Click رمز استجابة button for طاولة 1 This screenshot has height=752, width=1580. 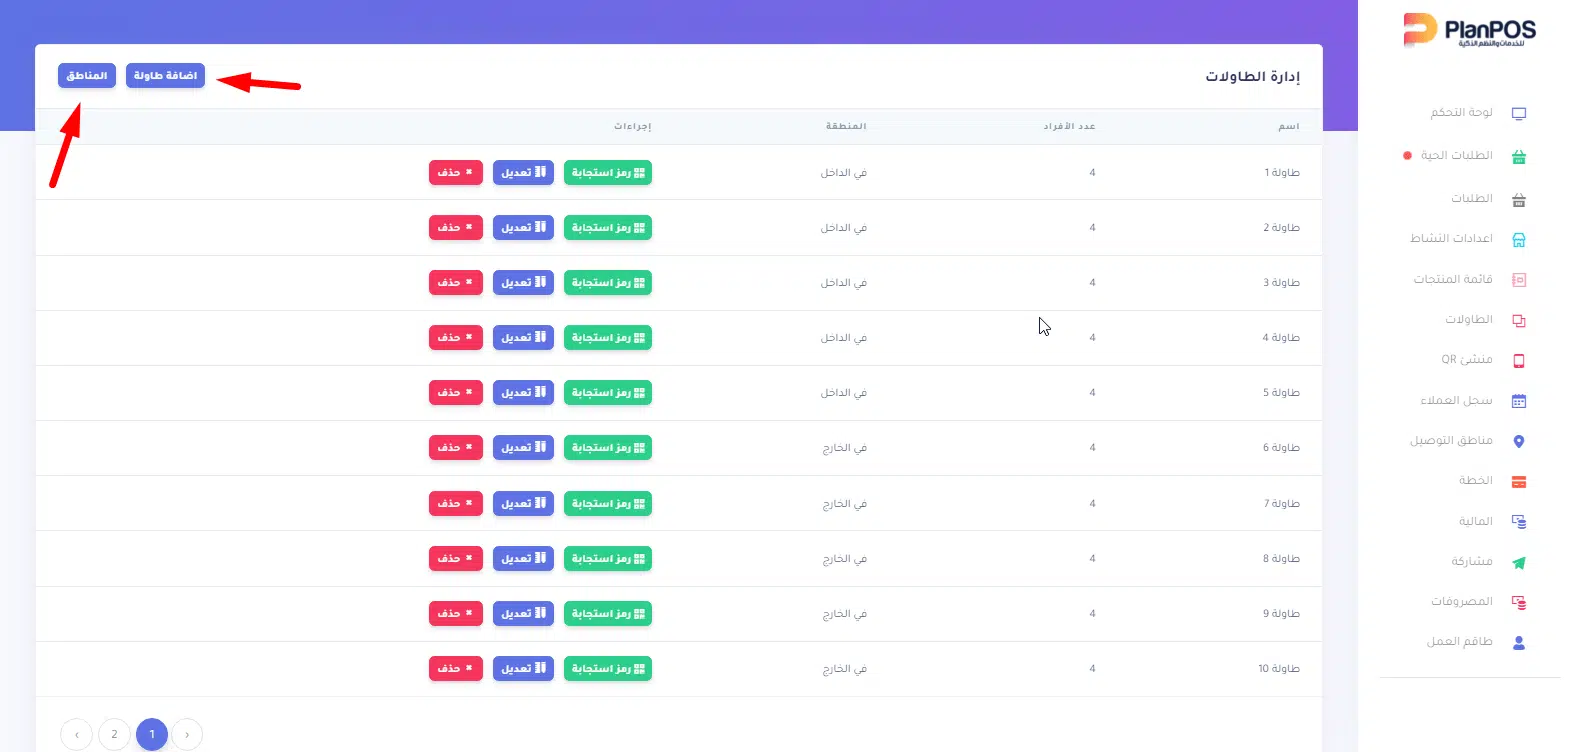tap(608, 173)
